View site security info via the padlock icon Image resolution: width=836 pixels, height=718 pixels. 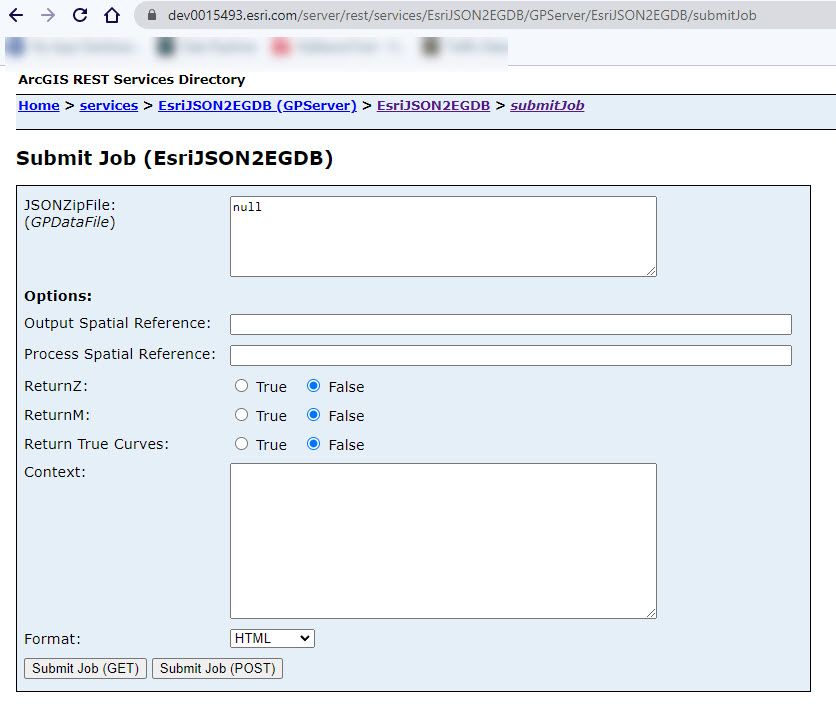(150, 16)
